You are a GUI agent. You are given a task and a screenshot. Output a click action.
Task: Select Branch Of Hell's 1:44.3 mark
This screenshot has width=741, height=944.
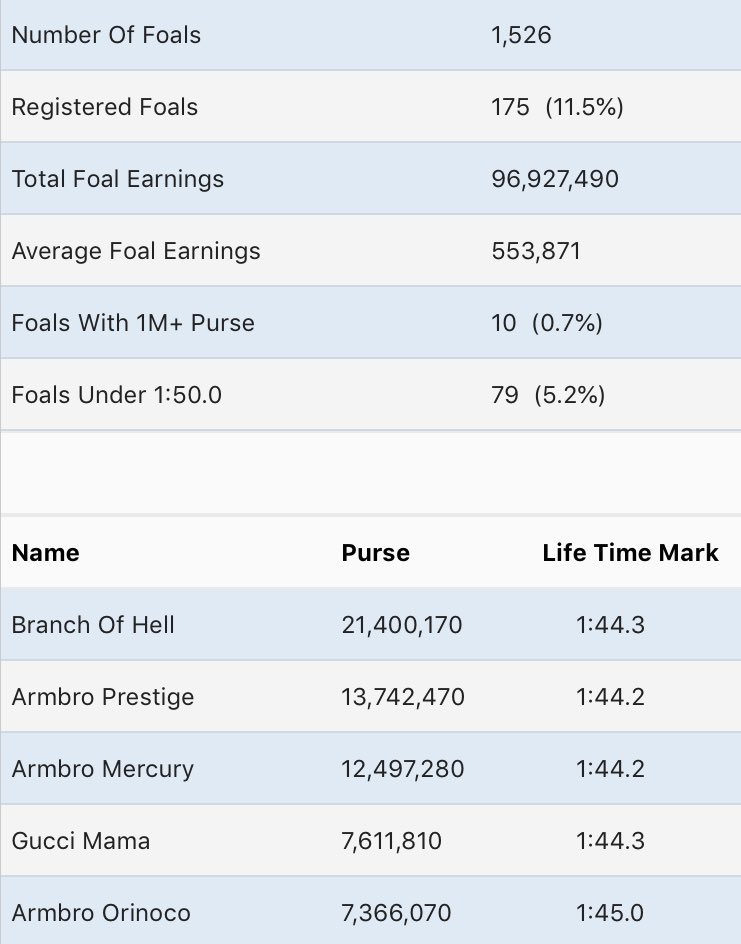[610, 625]
